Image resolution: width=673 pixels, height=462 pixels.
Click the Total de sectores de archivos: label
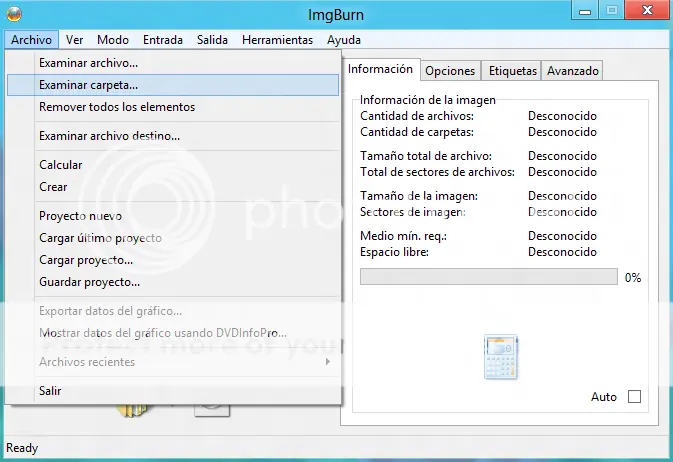point(437,172)
